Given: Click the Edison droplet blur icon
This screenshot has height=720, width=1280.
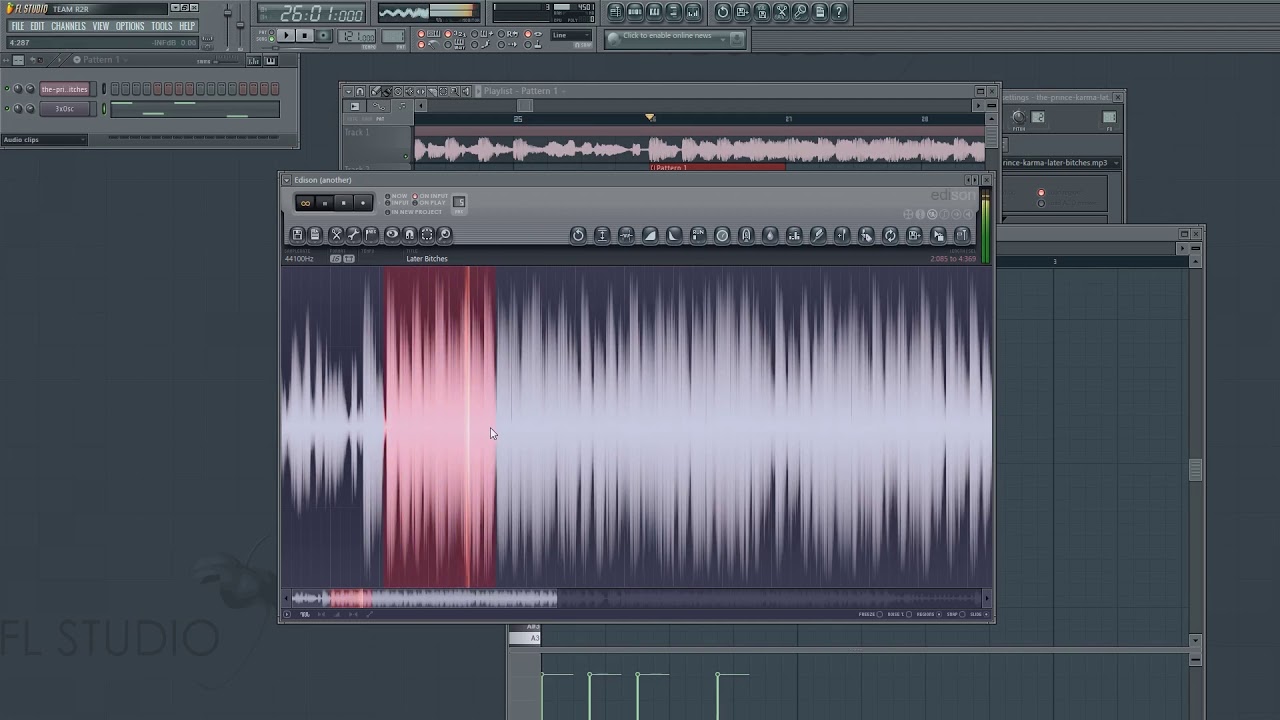Looking at the screenshot, I should (770, 235).
